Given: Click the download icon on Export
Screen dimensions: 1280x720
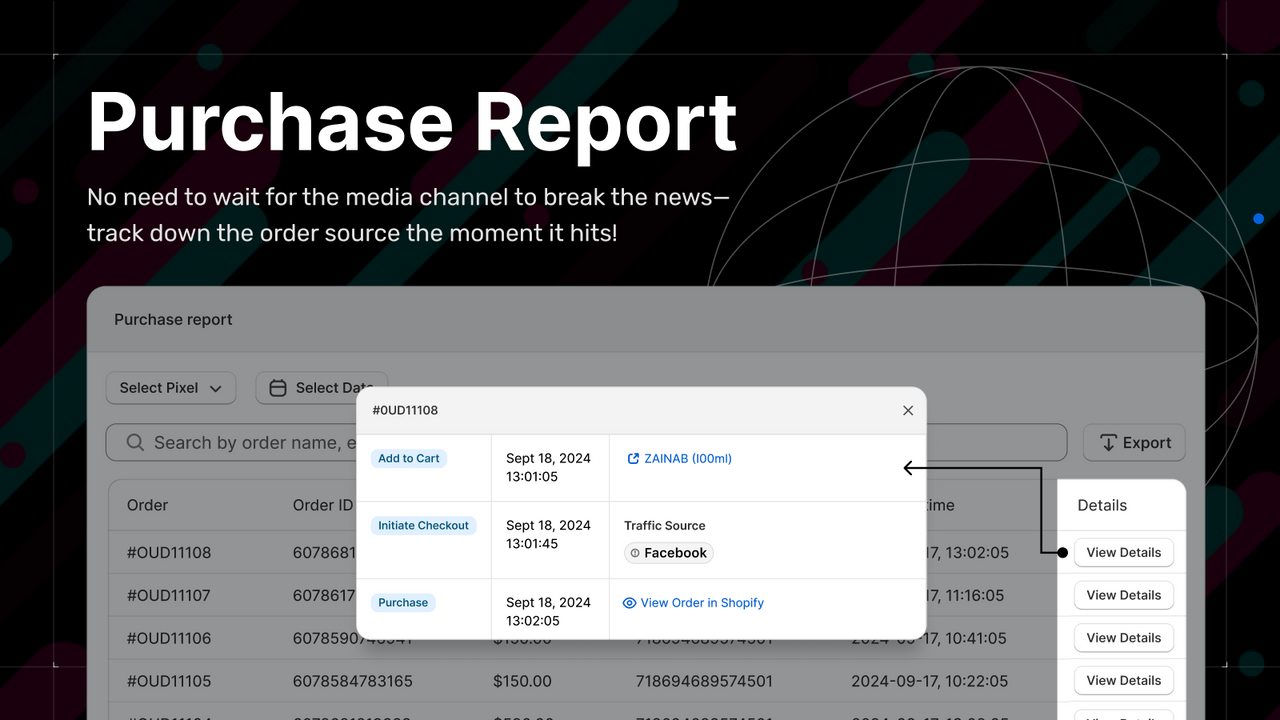Looking at the screenshot, I should tap(1108, 443).
